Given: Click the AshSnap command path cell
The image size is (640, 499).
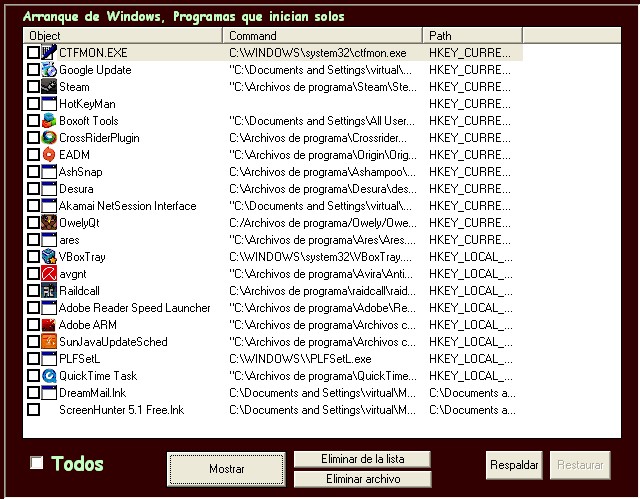Looking at the screenshot, I should coord(322,172).
